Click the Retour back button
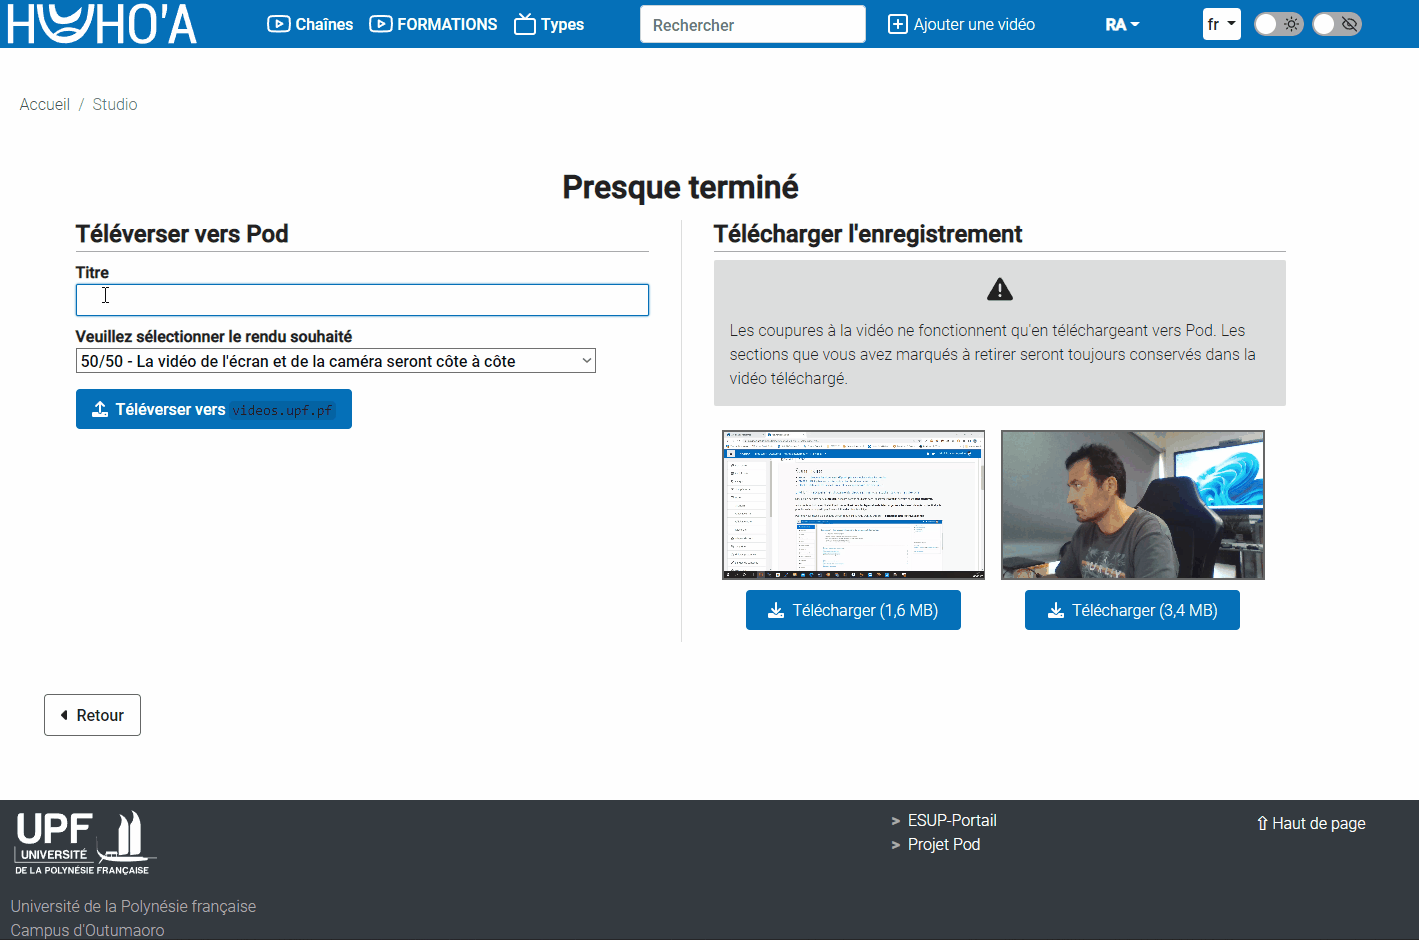Image resolution: width=1419 pixels, height=940 pixels. pyautogui.click(x=92, y=715)
